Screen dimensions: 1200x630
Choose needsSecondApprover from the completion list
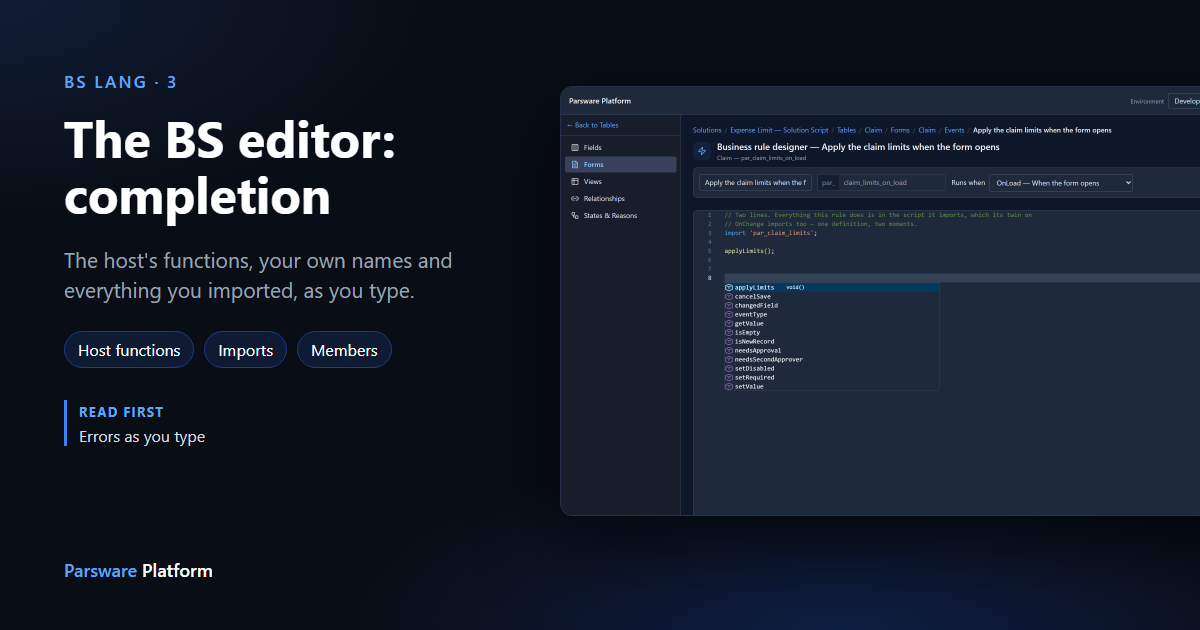point(831,360)
